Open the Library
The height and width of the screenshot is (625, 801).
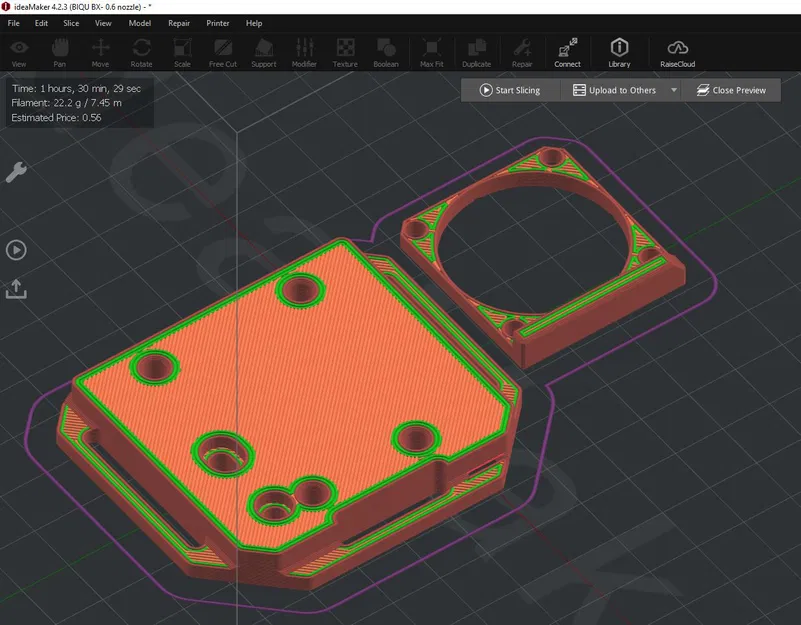pos(619,53)
